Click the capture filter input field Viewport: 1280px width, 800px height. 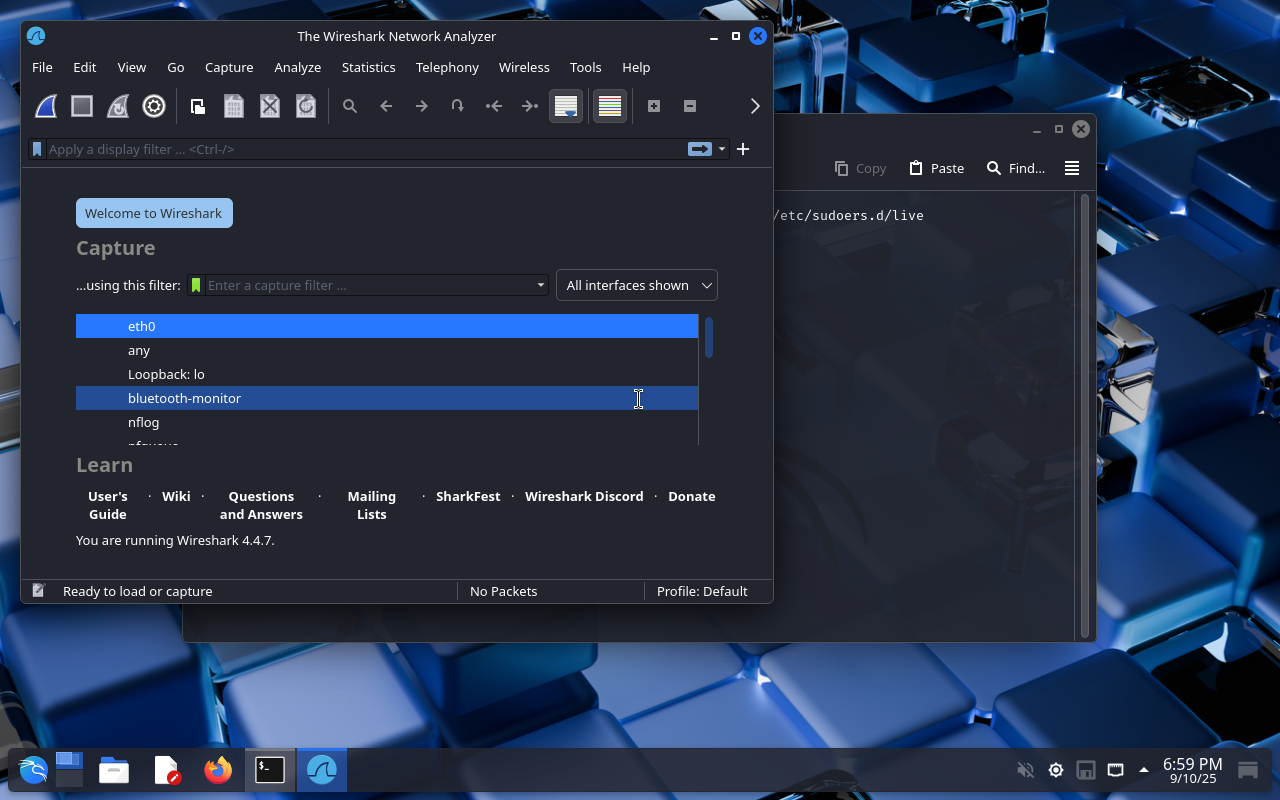[x=370, y=285]
